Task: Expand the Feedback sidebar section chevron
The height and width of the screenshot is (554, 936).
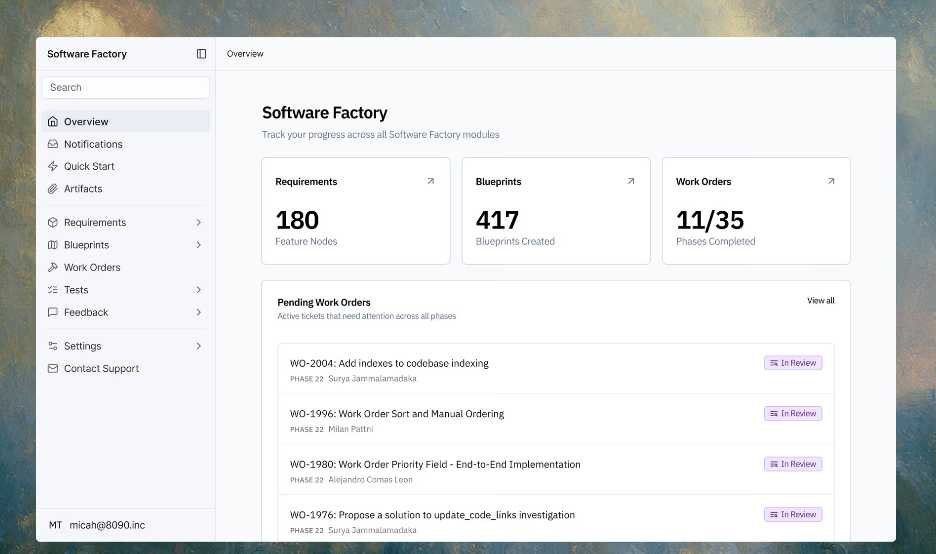Action: click(199, 312)
